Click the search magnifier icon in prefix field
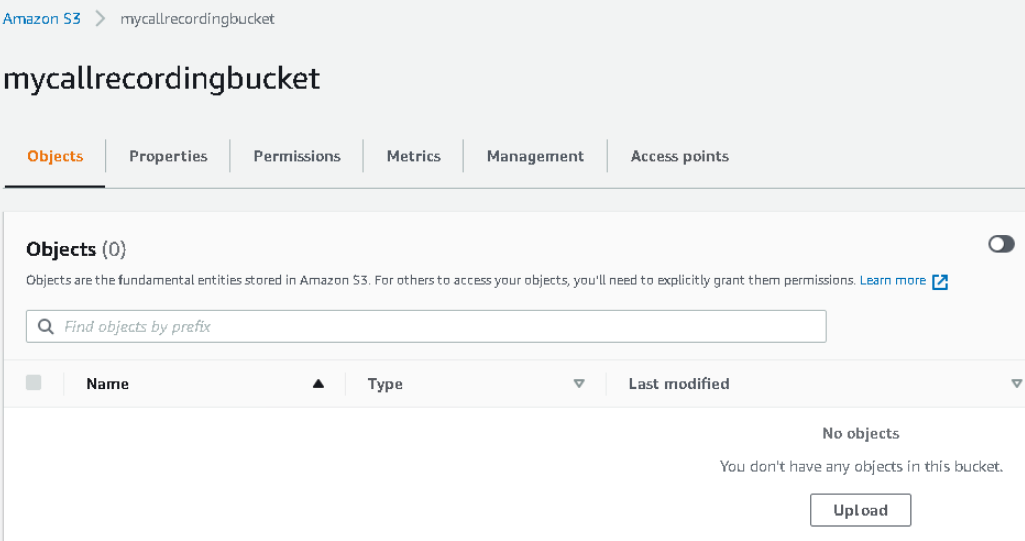 click(45, 326)
